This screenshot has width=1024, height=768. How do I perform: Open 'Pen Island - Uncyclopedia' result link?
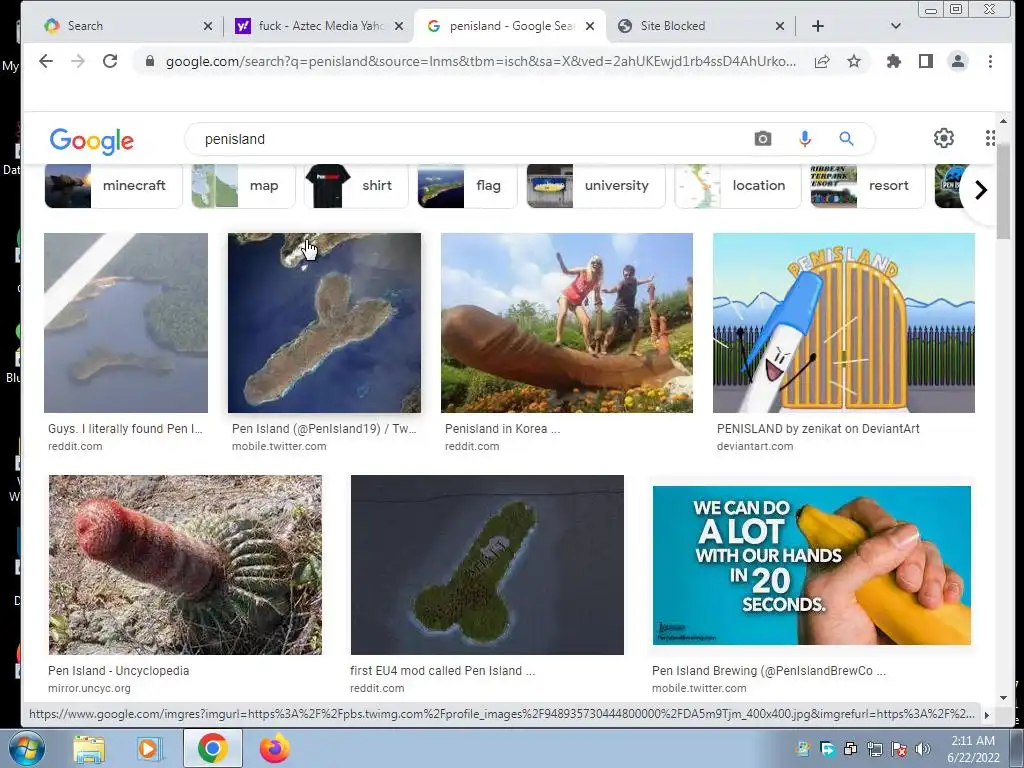coord(118,671)
